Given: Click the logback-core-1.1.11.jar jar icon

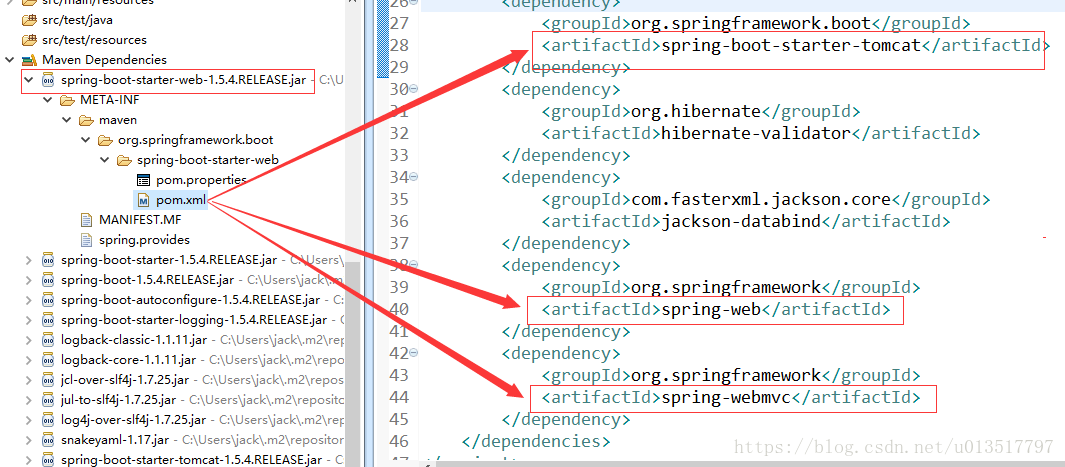Looking at the screenshot, I should pyautogui.click(x=48, y=360).
